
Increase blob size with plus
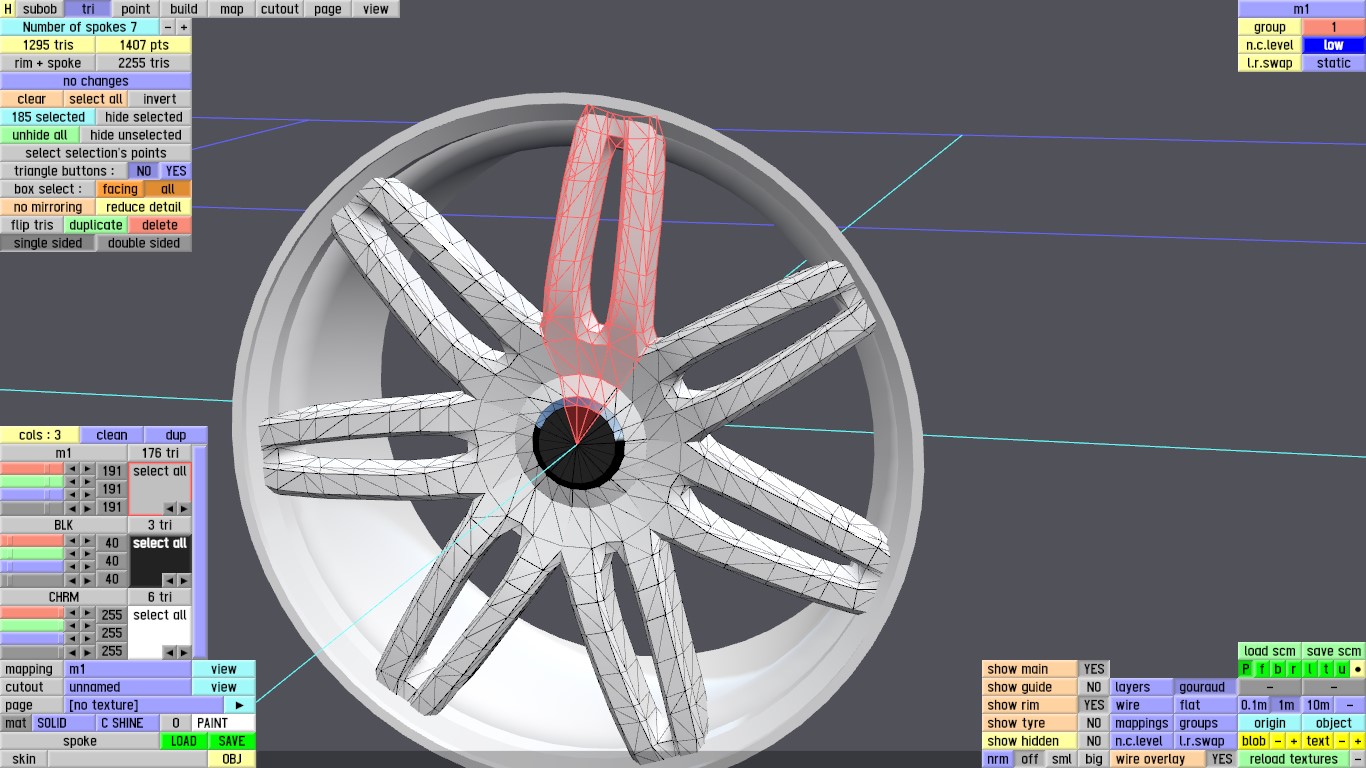pyautogui.click(x=1294, y=741)
